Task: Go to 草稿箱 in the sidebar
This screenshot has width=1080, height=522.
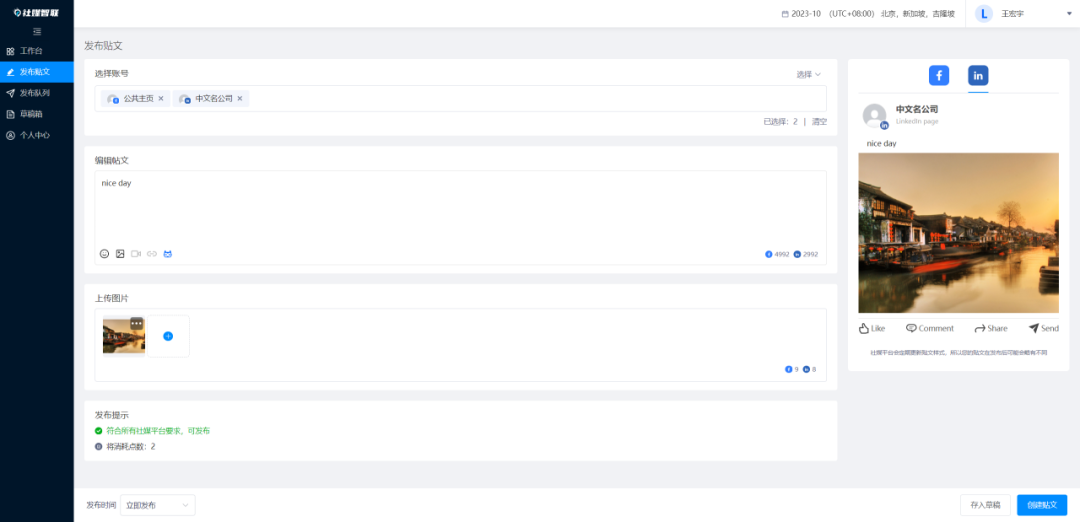Action: 31,114
